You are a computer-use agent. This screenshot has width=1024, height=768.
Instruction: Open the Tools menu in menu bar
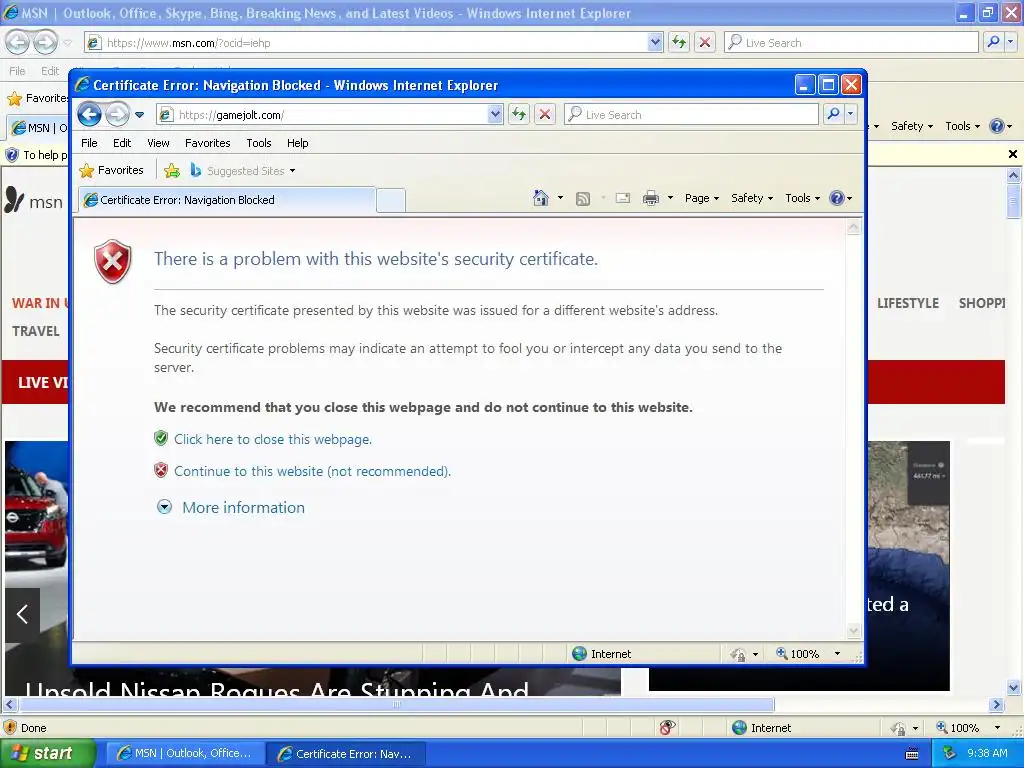(x=259, y=143)
